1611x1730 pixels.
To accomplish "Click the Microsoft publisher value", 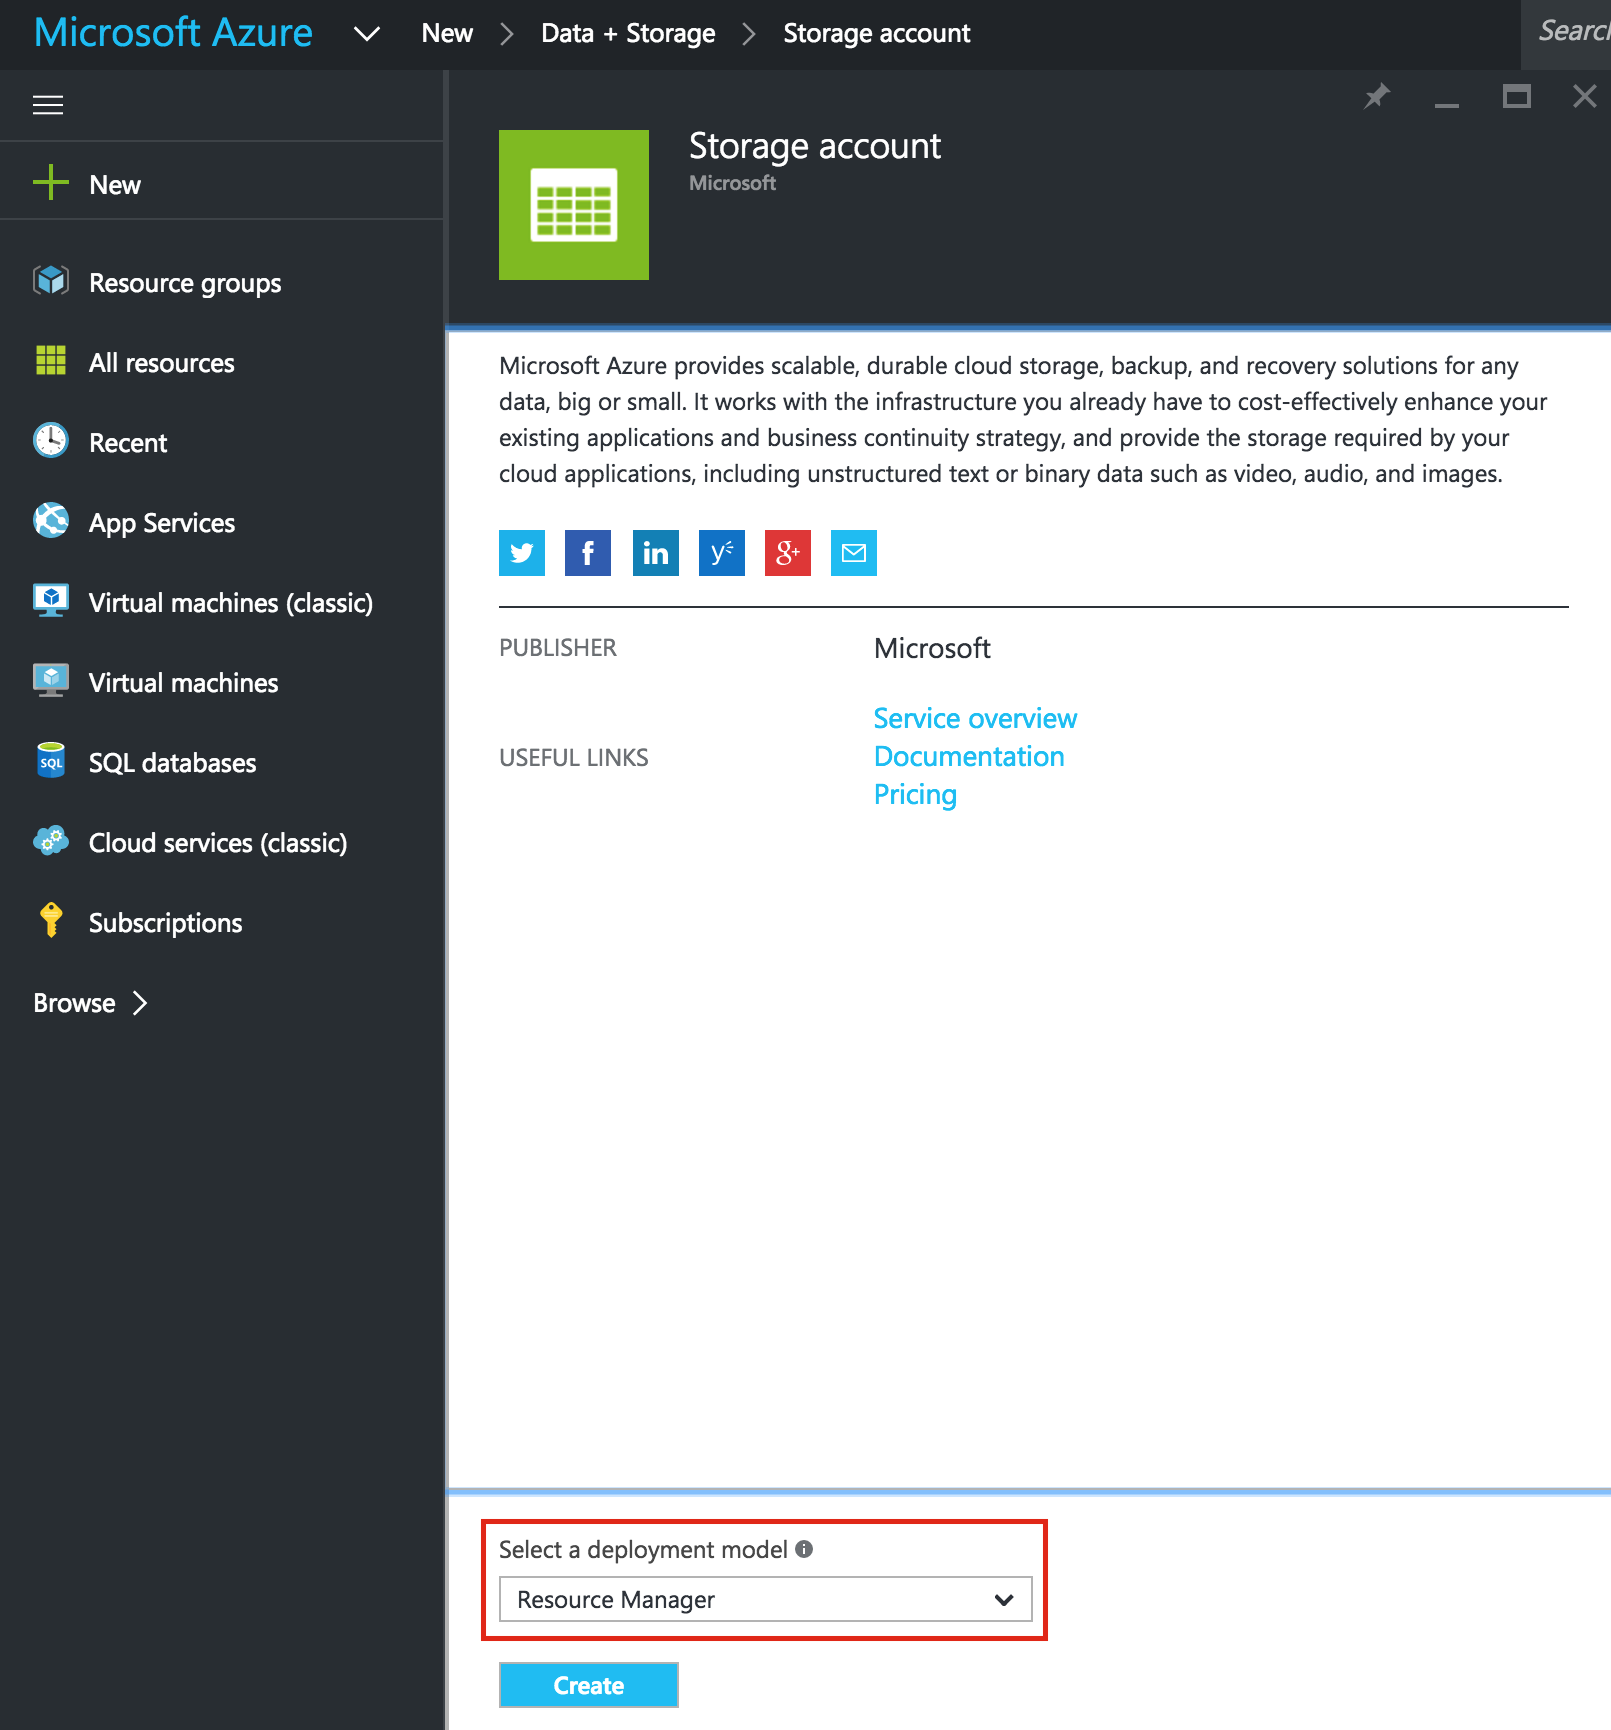I will click(933, 648).
